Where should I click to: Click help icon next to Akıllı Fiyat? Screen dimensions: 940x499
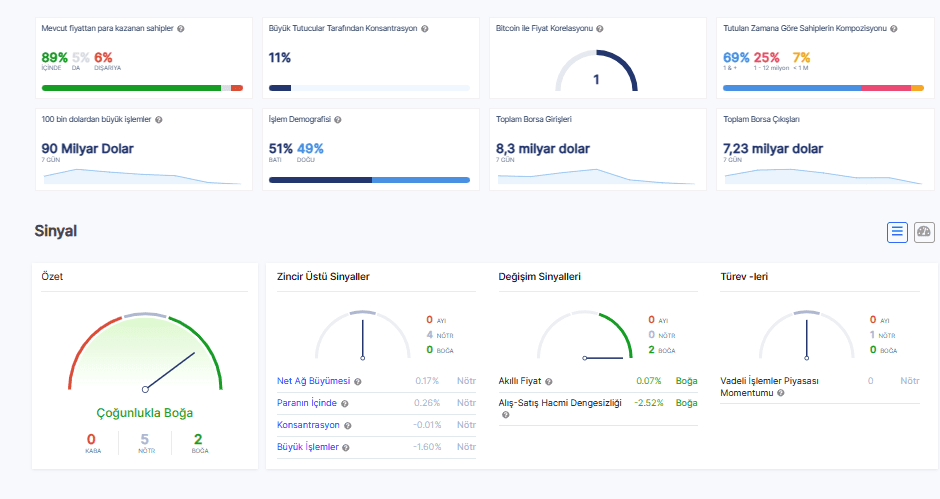(x=549, y=381)
